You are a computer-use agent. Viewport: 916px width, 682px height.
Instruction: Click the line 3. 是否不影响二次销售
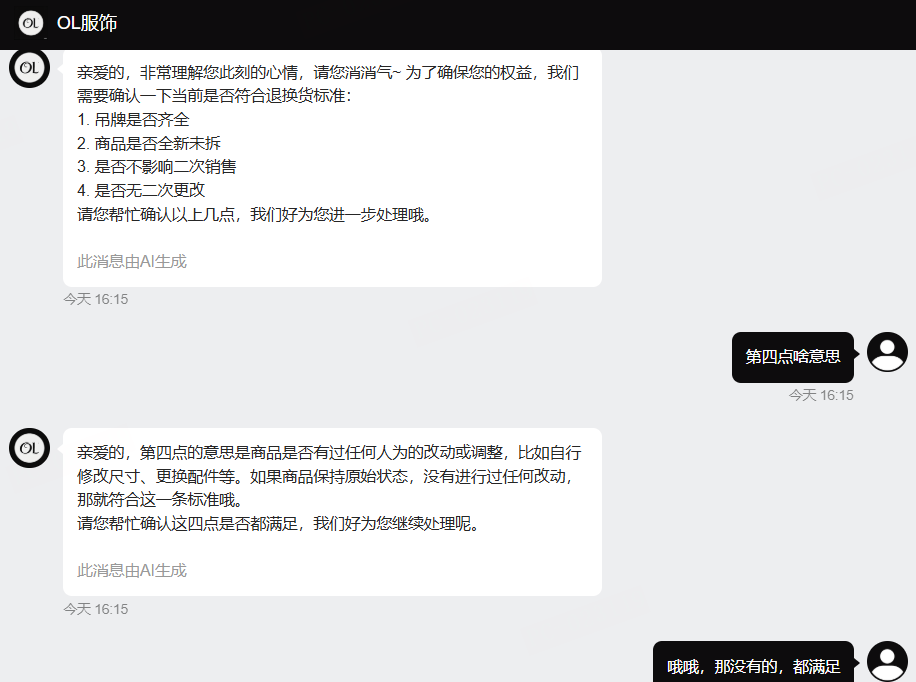(157, 167)
